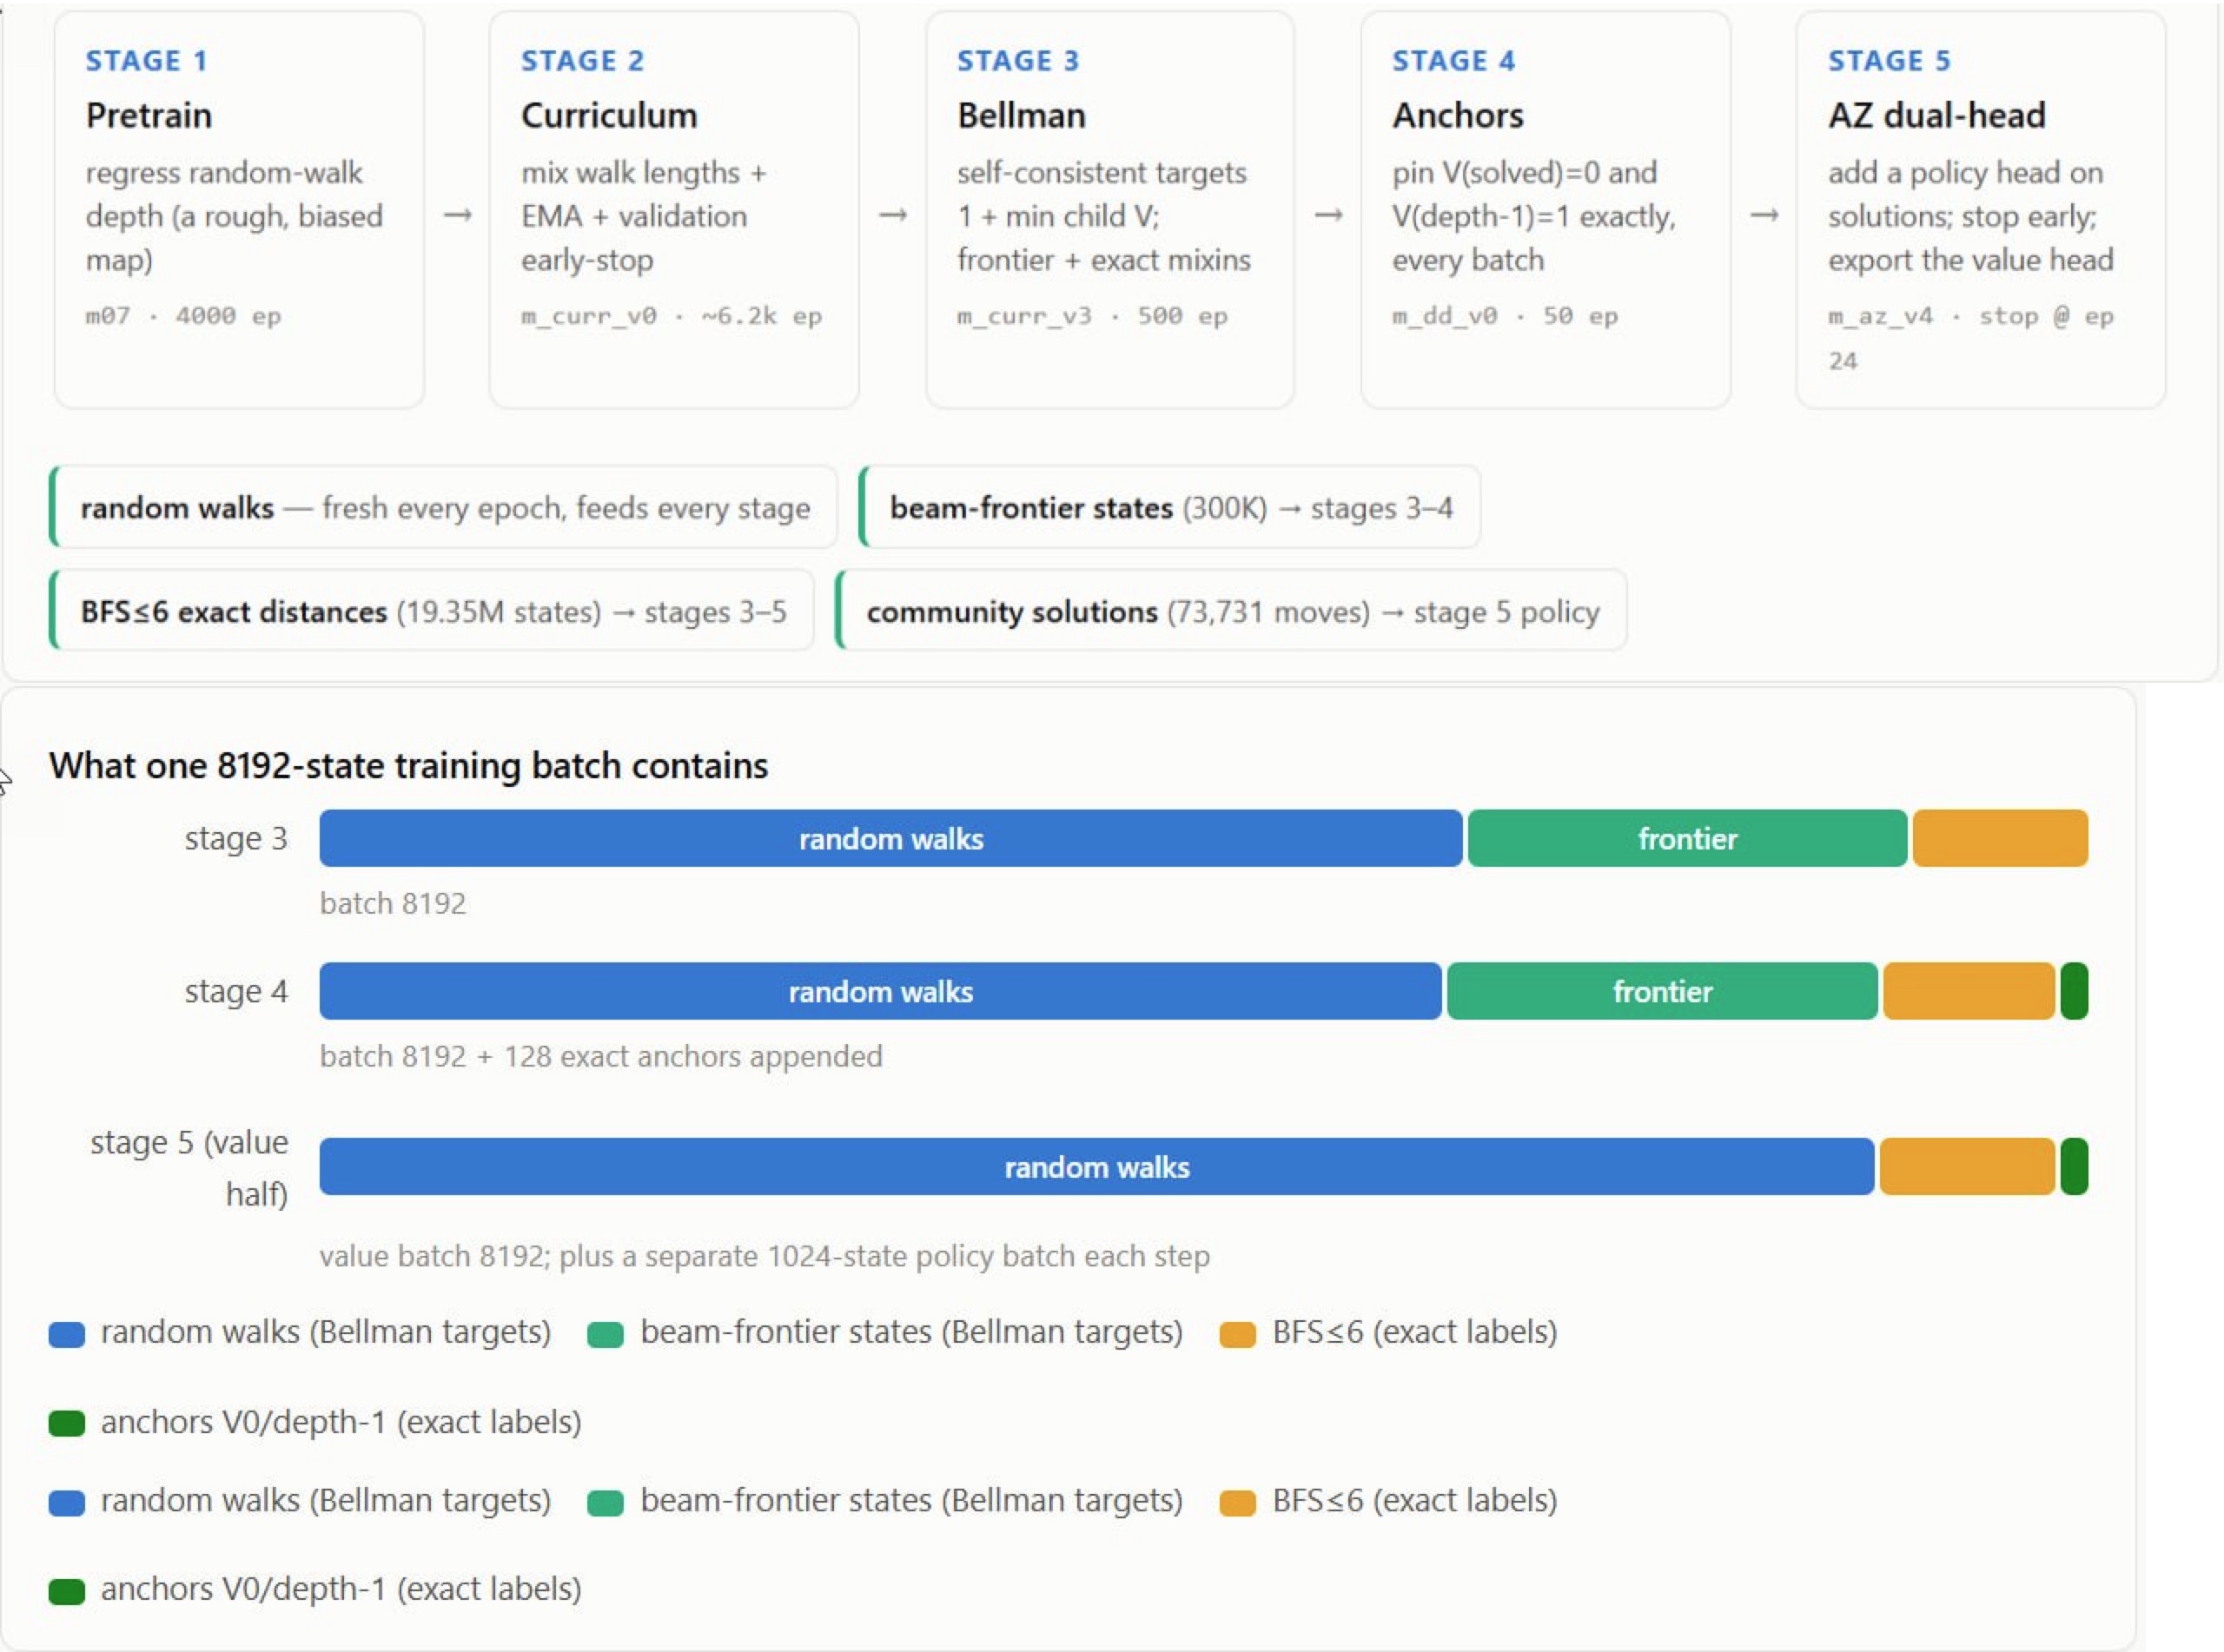This screenshot has width=2224, height=1652.
Task: Click the arrow between Stage 4 and Stage 5
Action: point(1764,215)
